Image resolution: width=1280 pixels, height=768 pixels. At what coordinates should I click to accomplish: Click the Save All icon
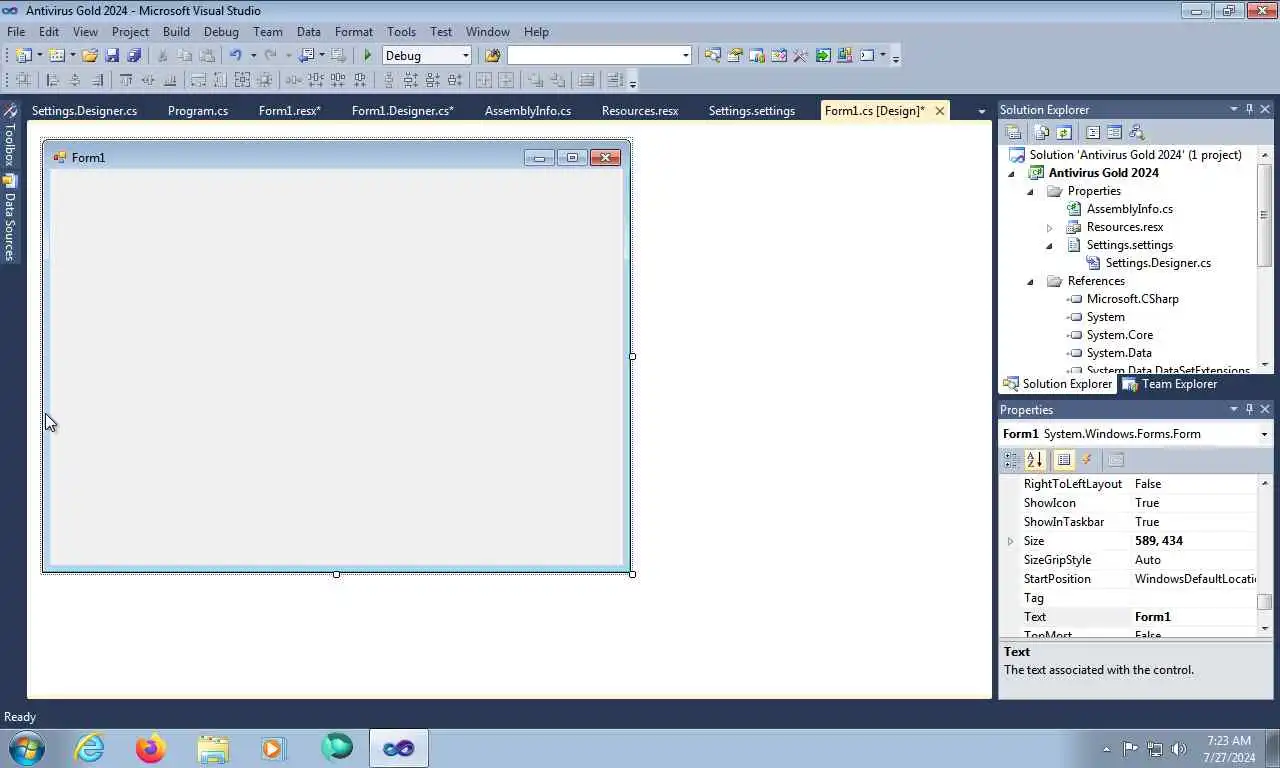tap(134, 56)
